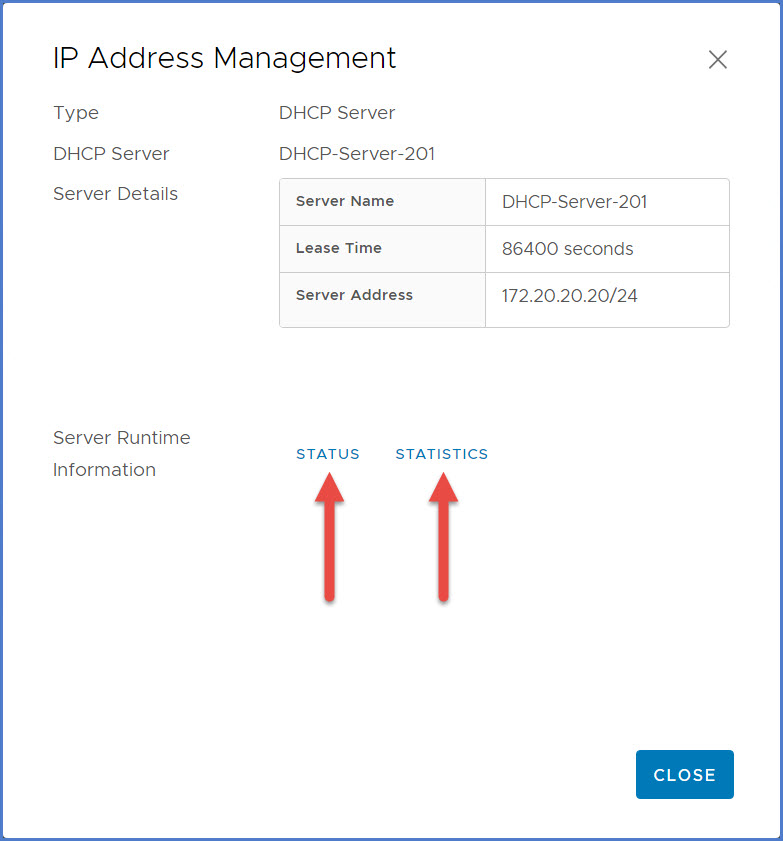Open the STATISTICS view
Viewport: 783px width, 841px height.
point(441,454)
